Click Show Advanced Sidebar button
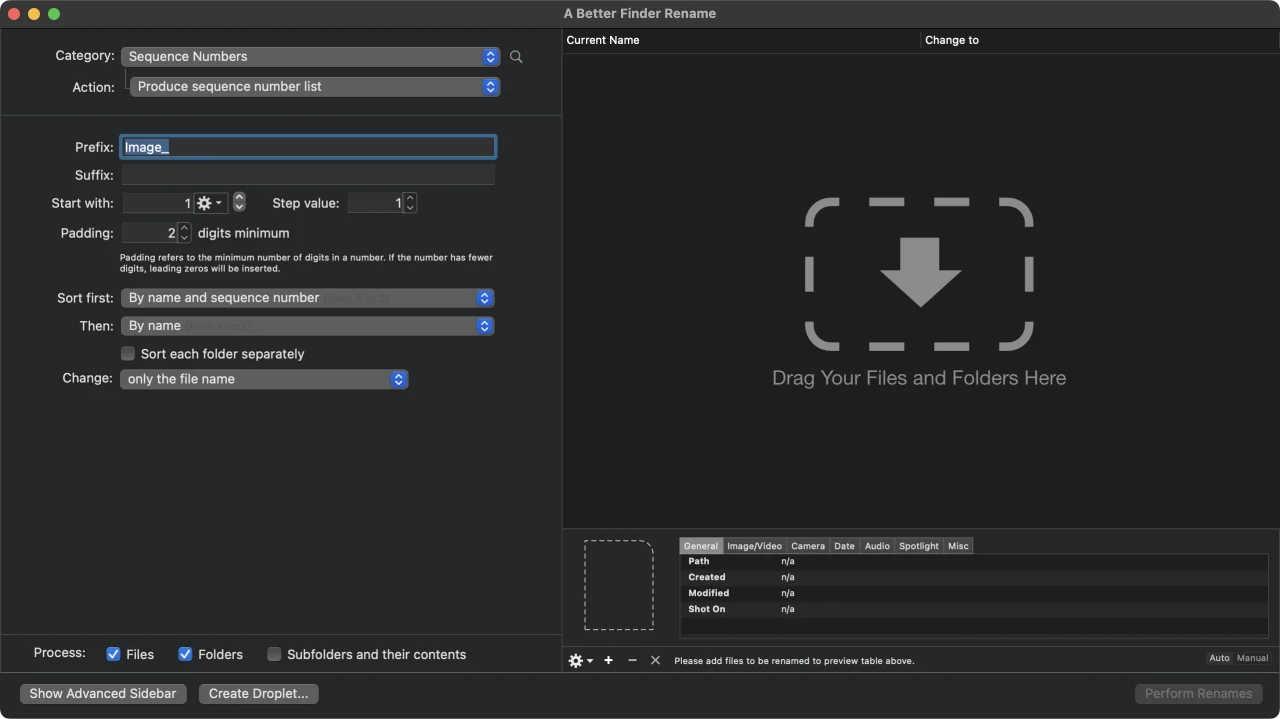The width and height of the screenshot is (1280, 719). pyautogui.click(x=103, y=693)
